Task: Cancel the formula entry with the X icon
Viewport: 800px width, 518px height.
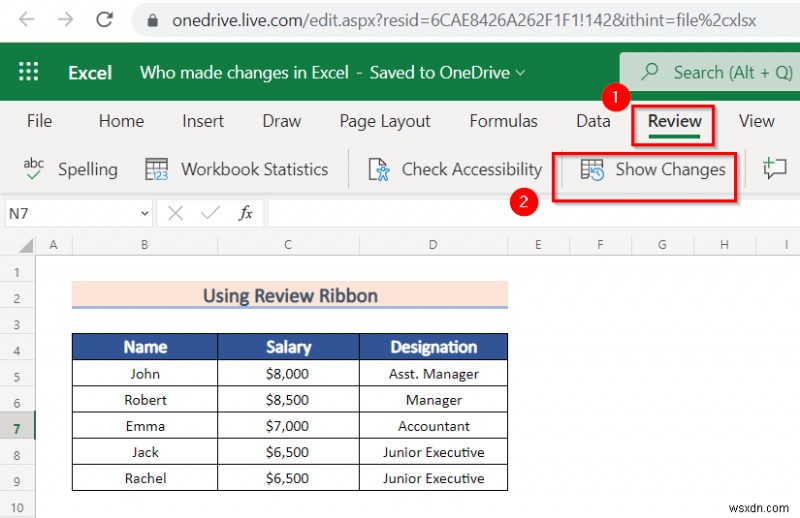Action: click(x=176, y=213)
